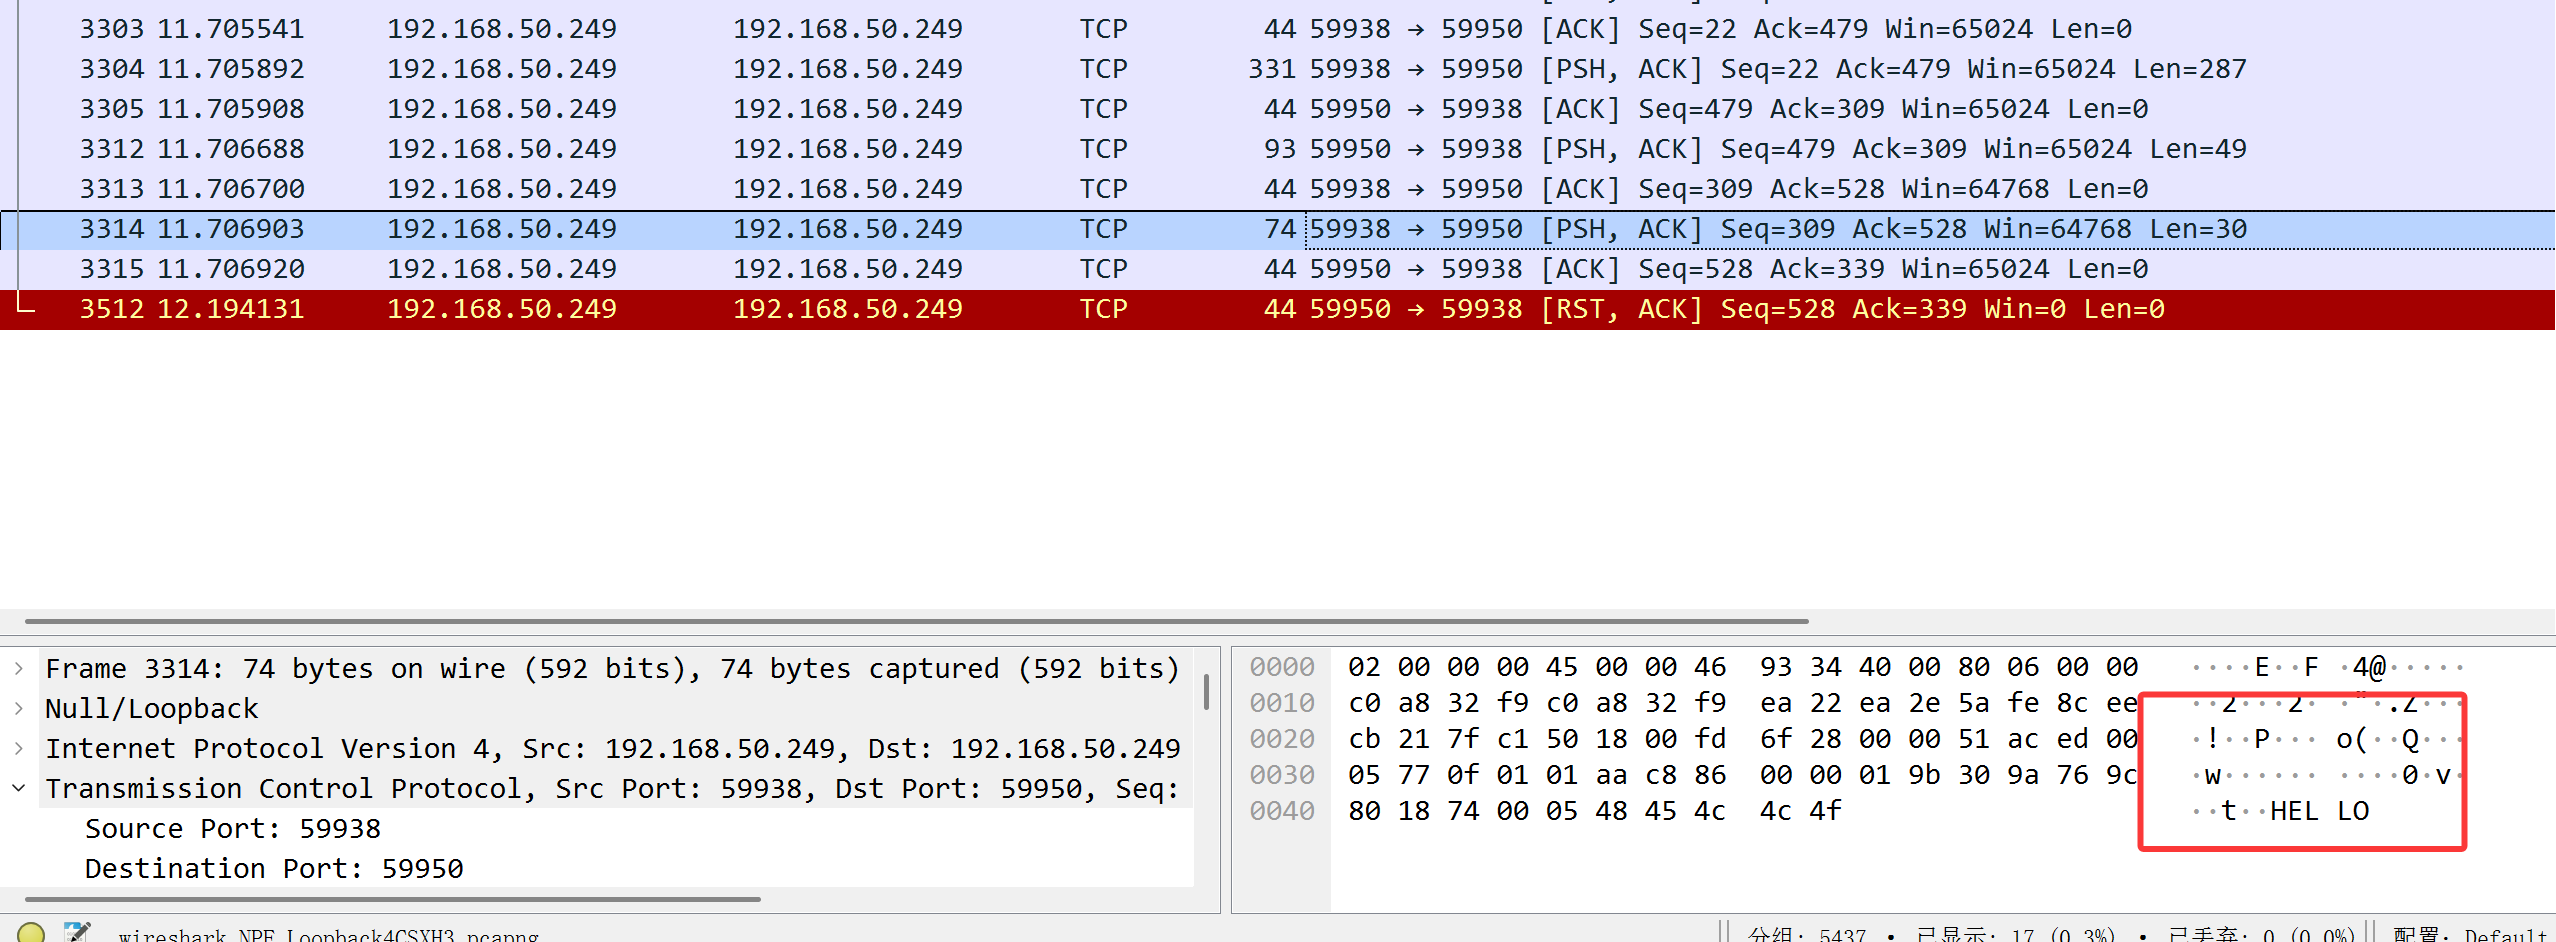Expand Internet Protocol Version 4 details

(x=19, y=748)
